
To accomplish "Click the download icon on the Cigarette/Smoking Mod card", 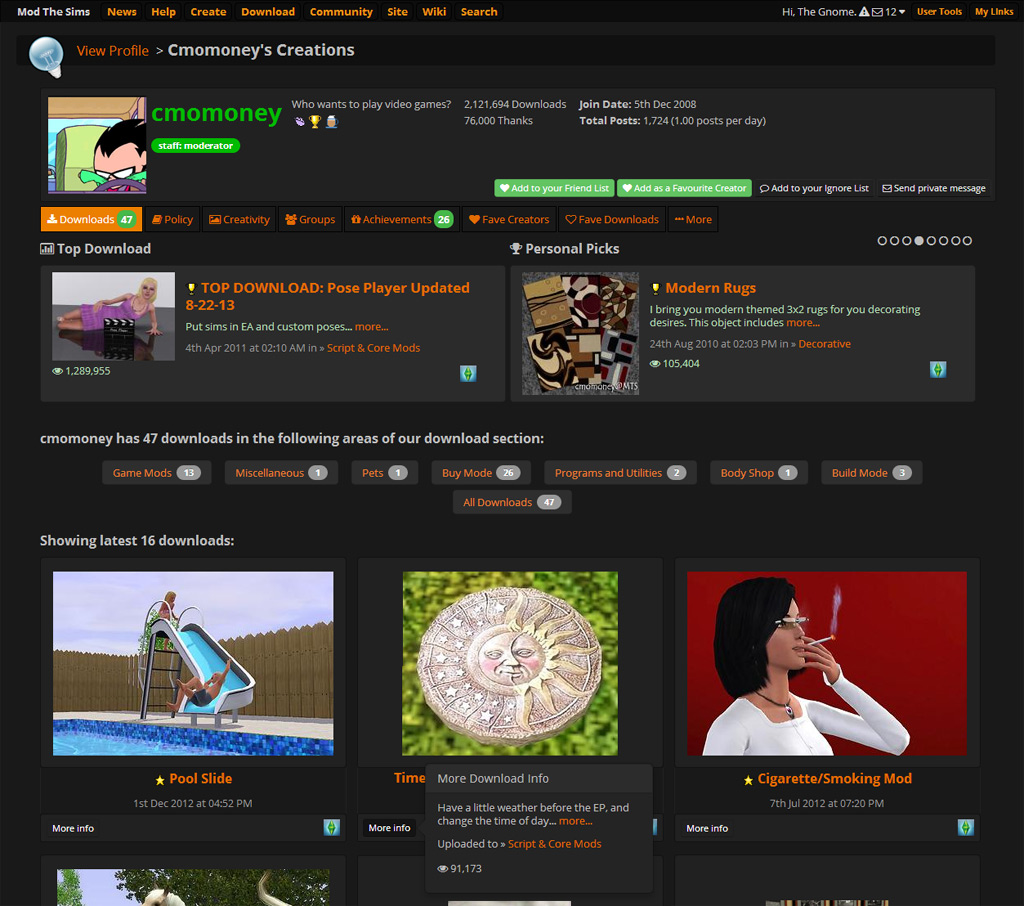I will 965,827.
